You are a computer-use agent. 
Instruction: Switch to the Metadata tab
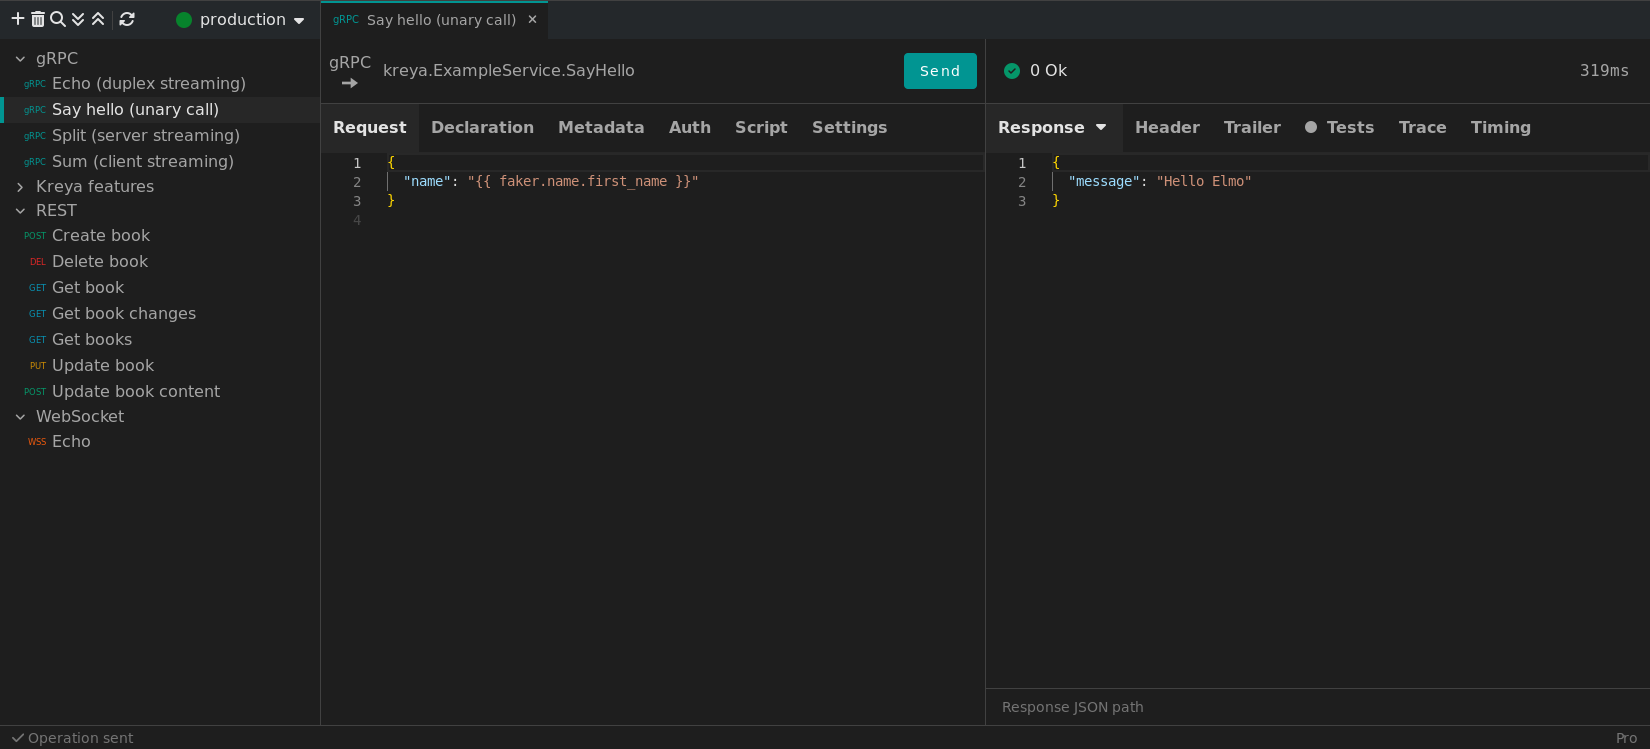(601, 128)
